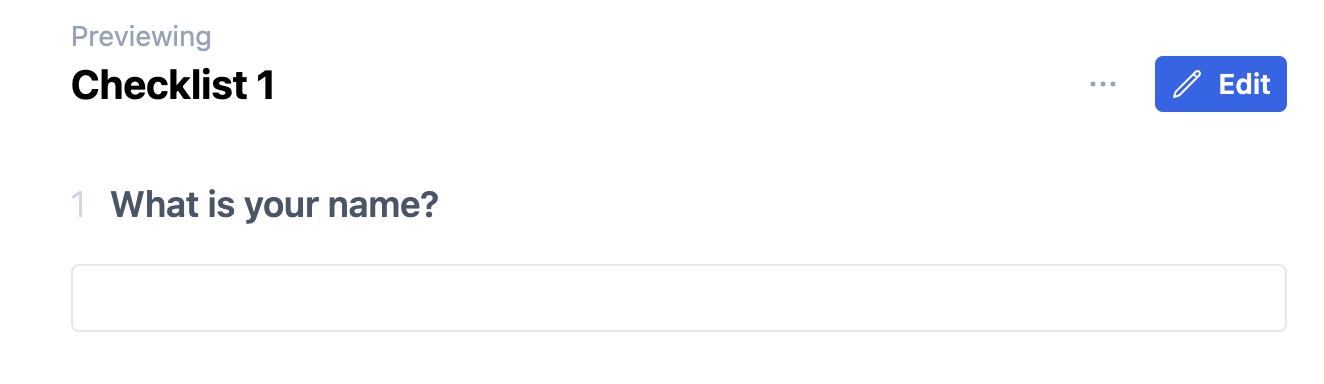Activate the input under What is your name?
1324x384 pixels.
678,298
